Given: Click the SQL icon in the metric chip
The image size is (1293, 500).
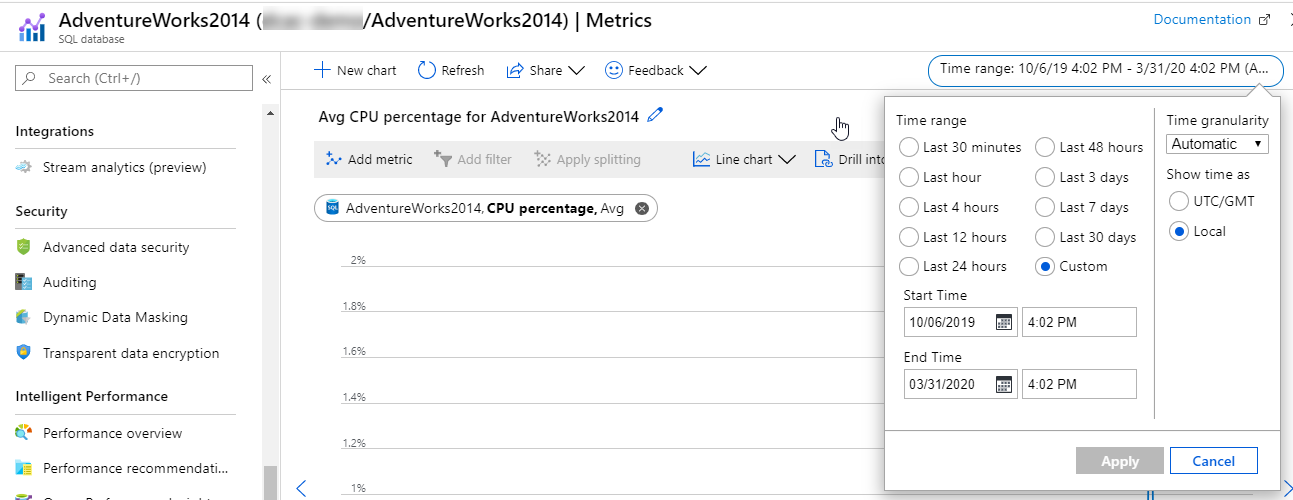Looking at the screenshot, I should pyautogui.click(x=331, y=208).
